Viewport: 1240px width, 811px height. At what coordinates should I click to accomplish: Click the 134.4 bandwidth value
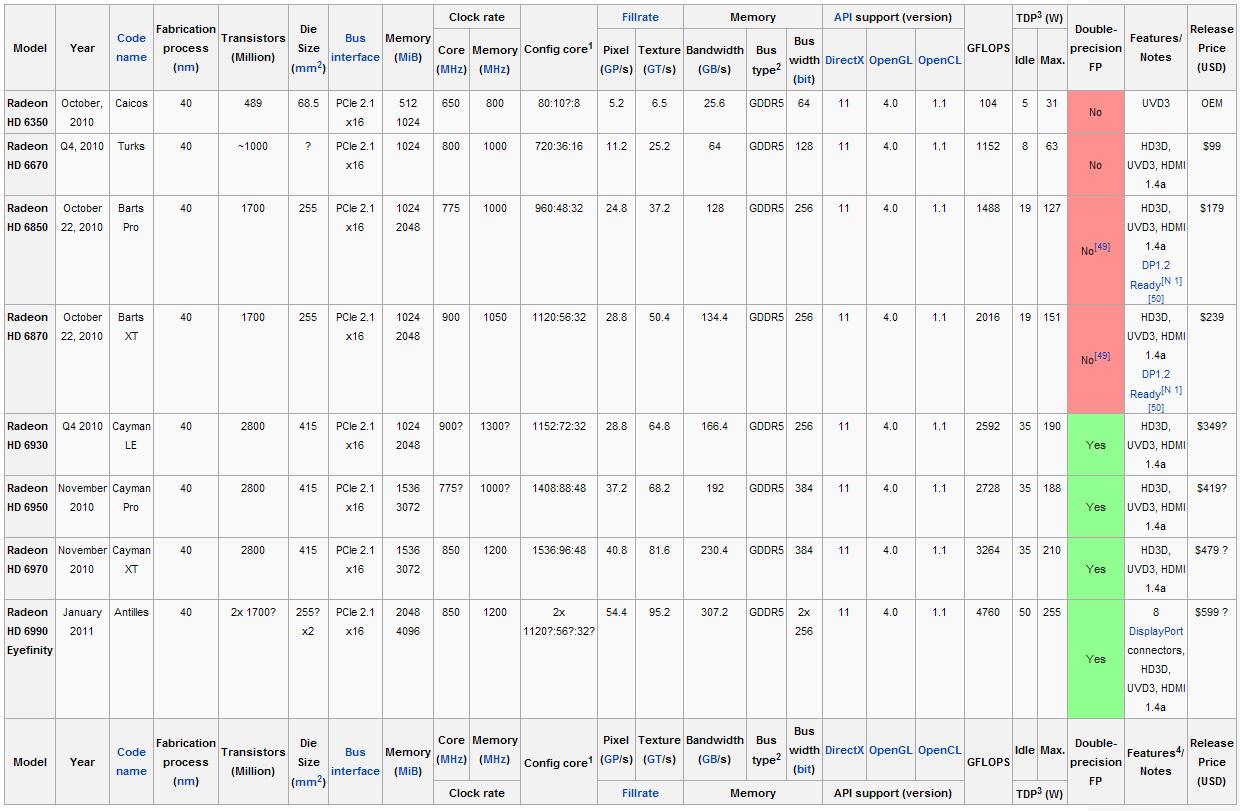click(x=715, y=318)
